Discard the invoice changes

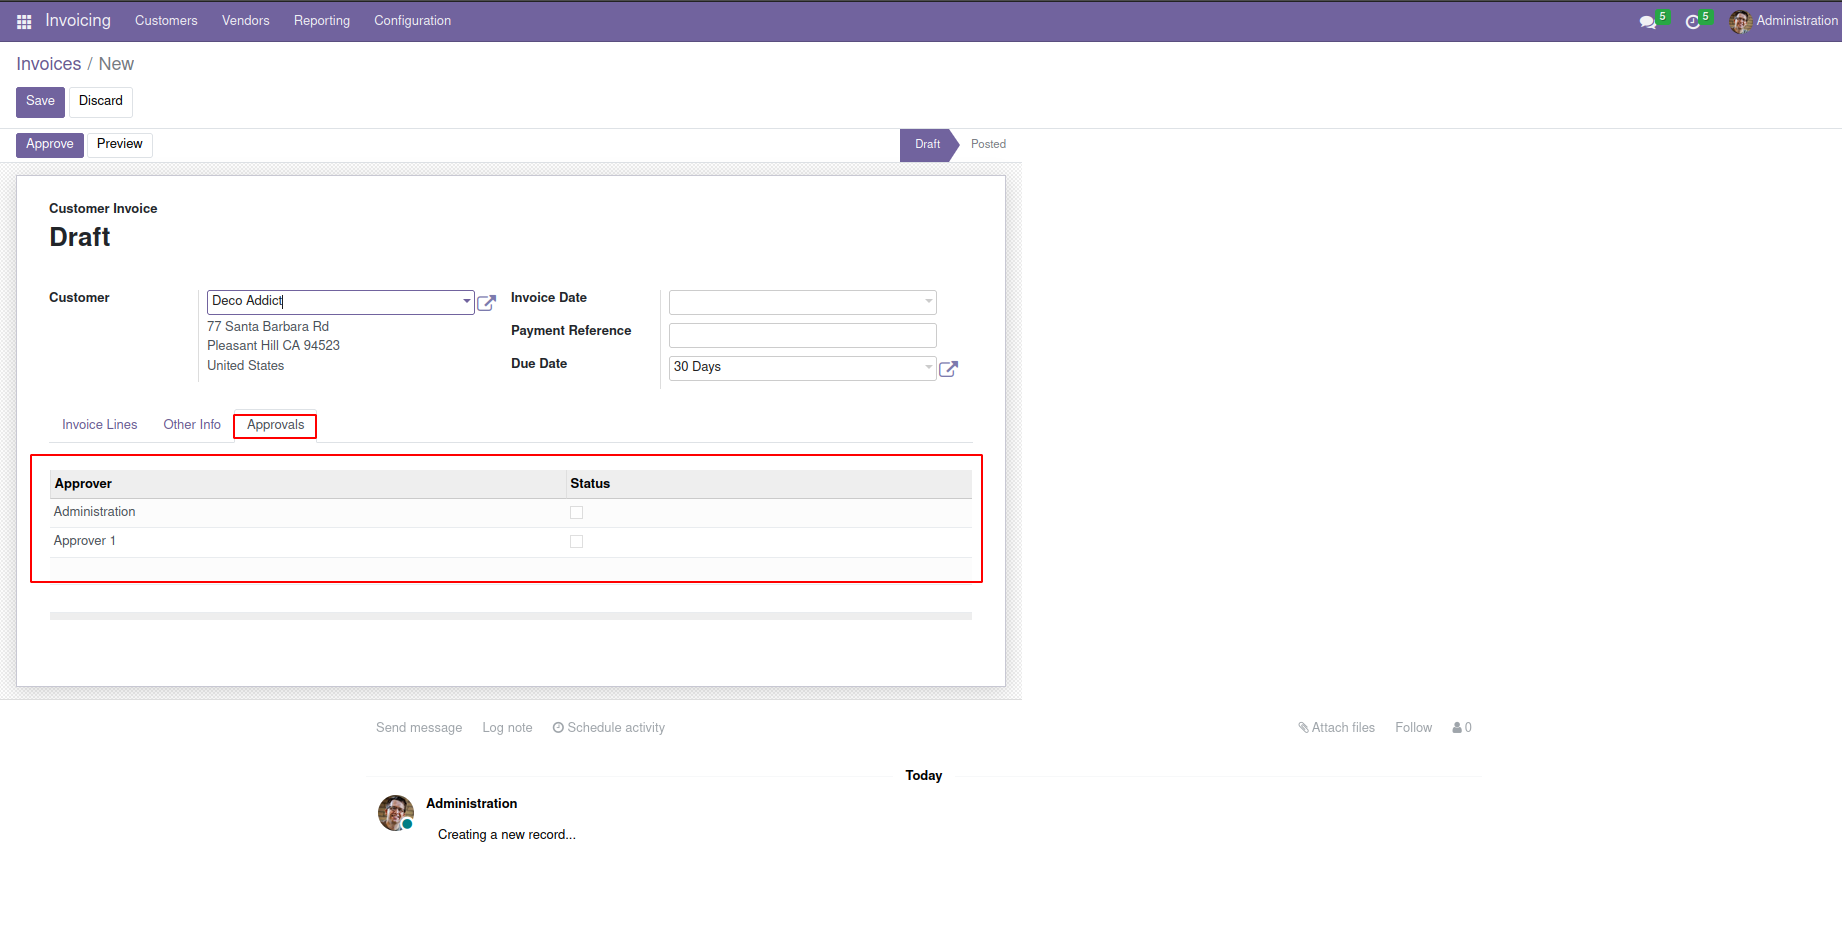[x=101, y=102]
